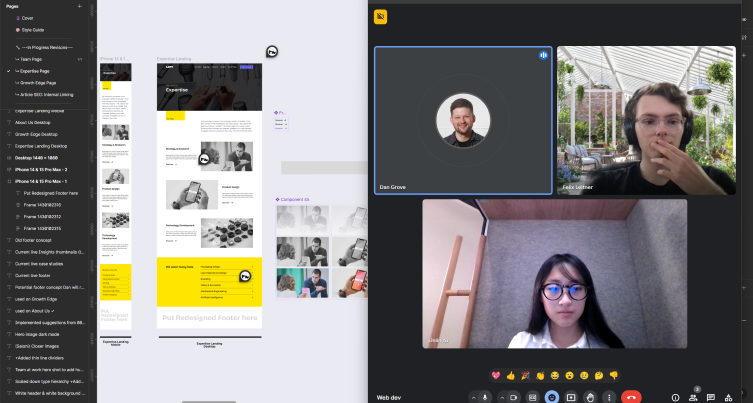Toggle the emoji reactions bar button
The width and height of the screenshot is (753, 403).
click(552, 397)
